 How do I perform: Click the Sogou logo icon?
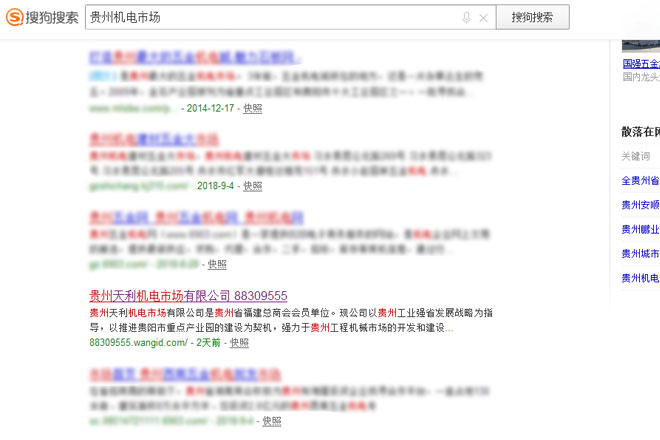click(15, 17)
